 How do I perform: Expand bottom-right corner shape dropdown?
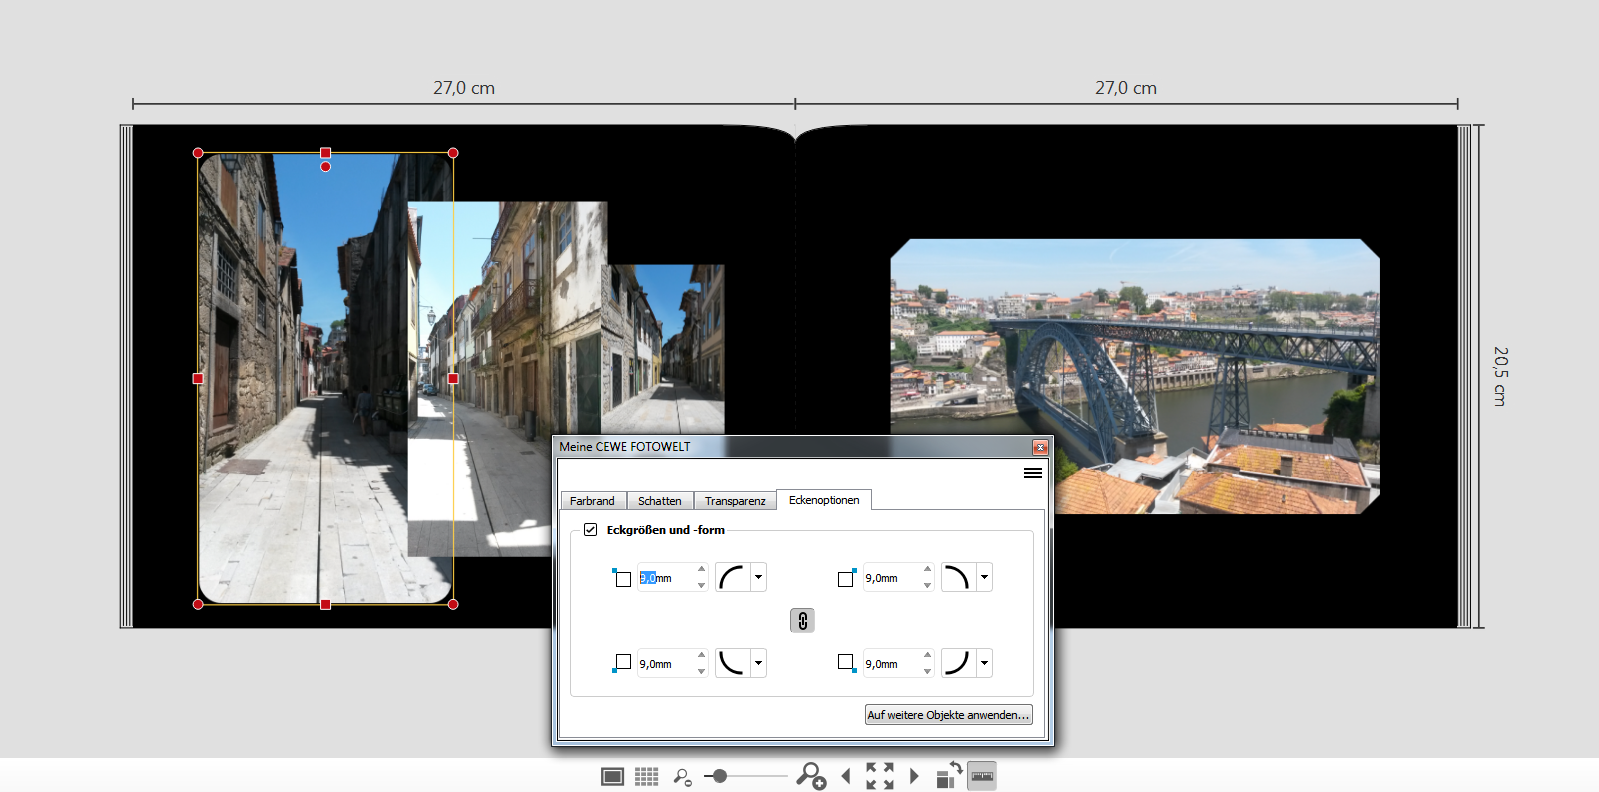click(x=984, y=663)
